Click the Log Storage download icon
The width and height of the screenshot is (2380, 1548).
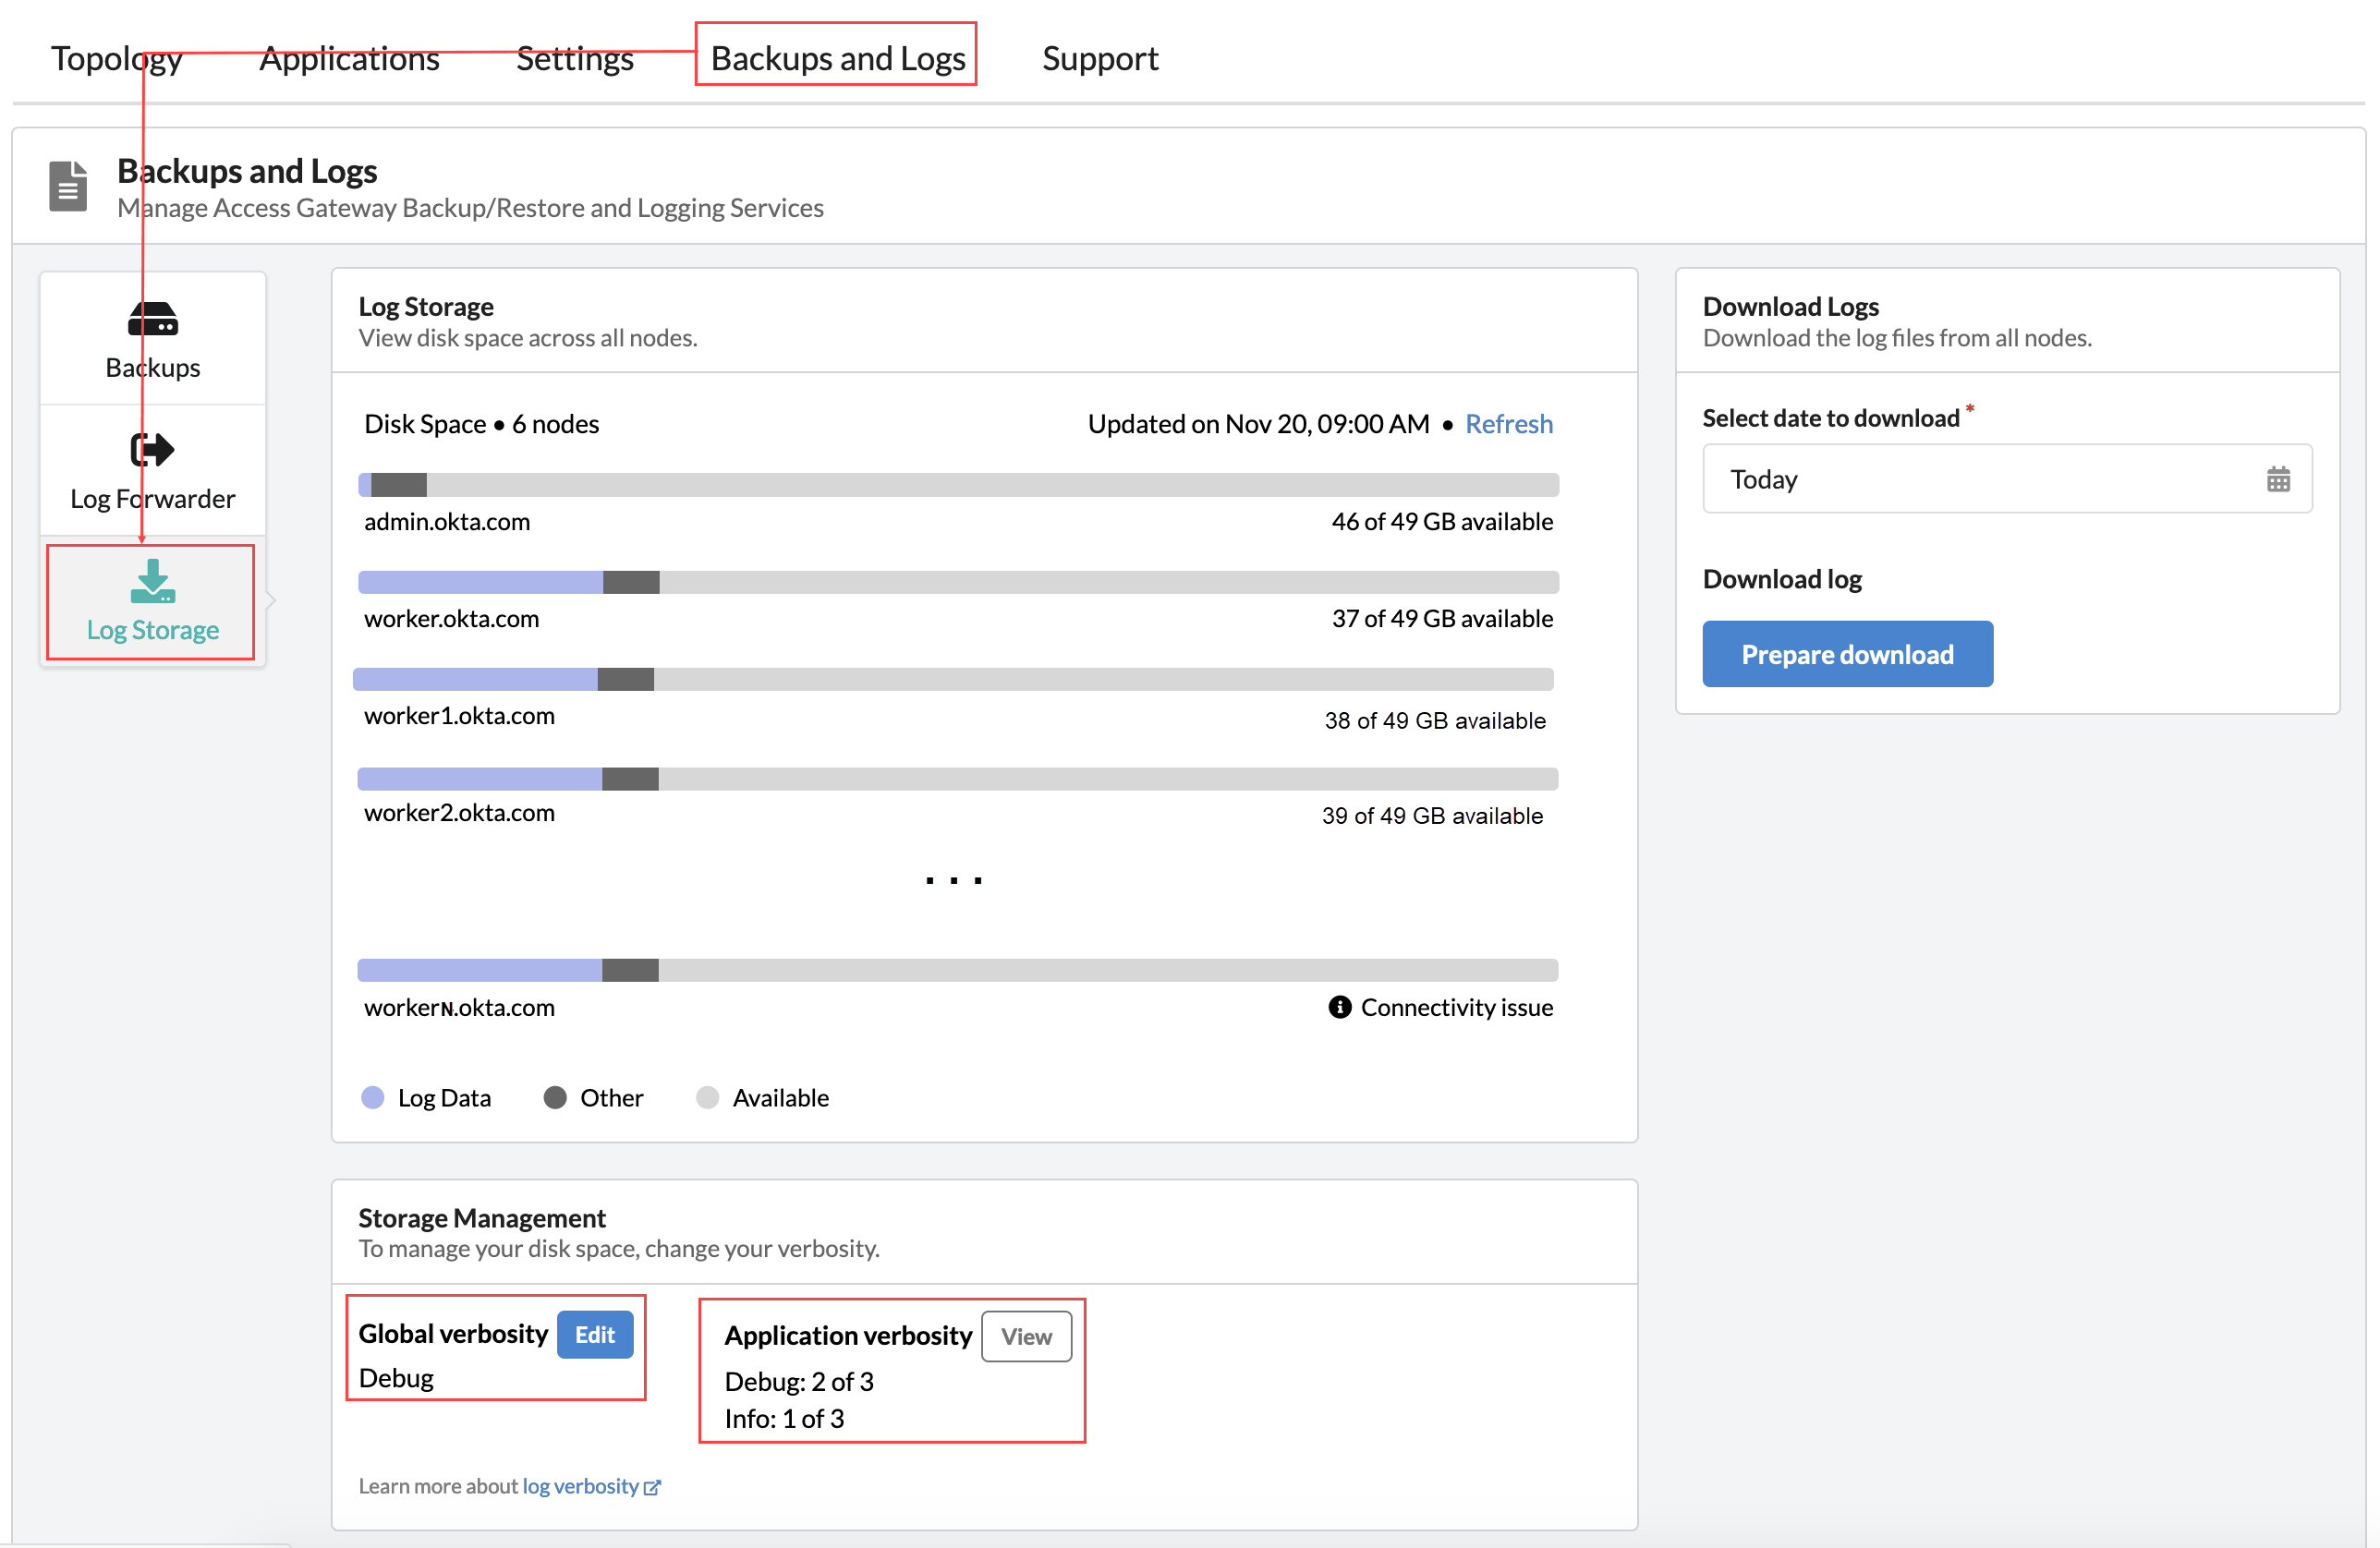(x=153, y=581)
